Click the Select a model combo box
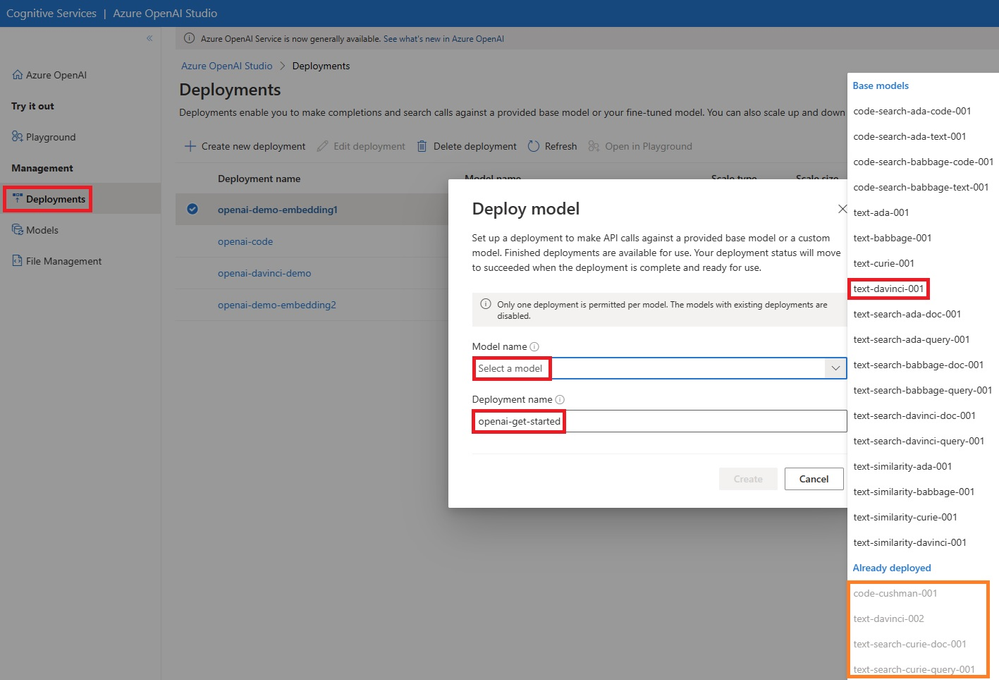 [659, 368]
